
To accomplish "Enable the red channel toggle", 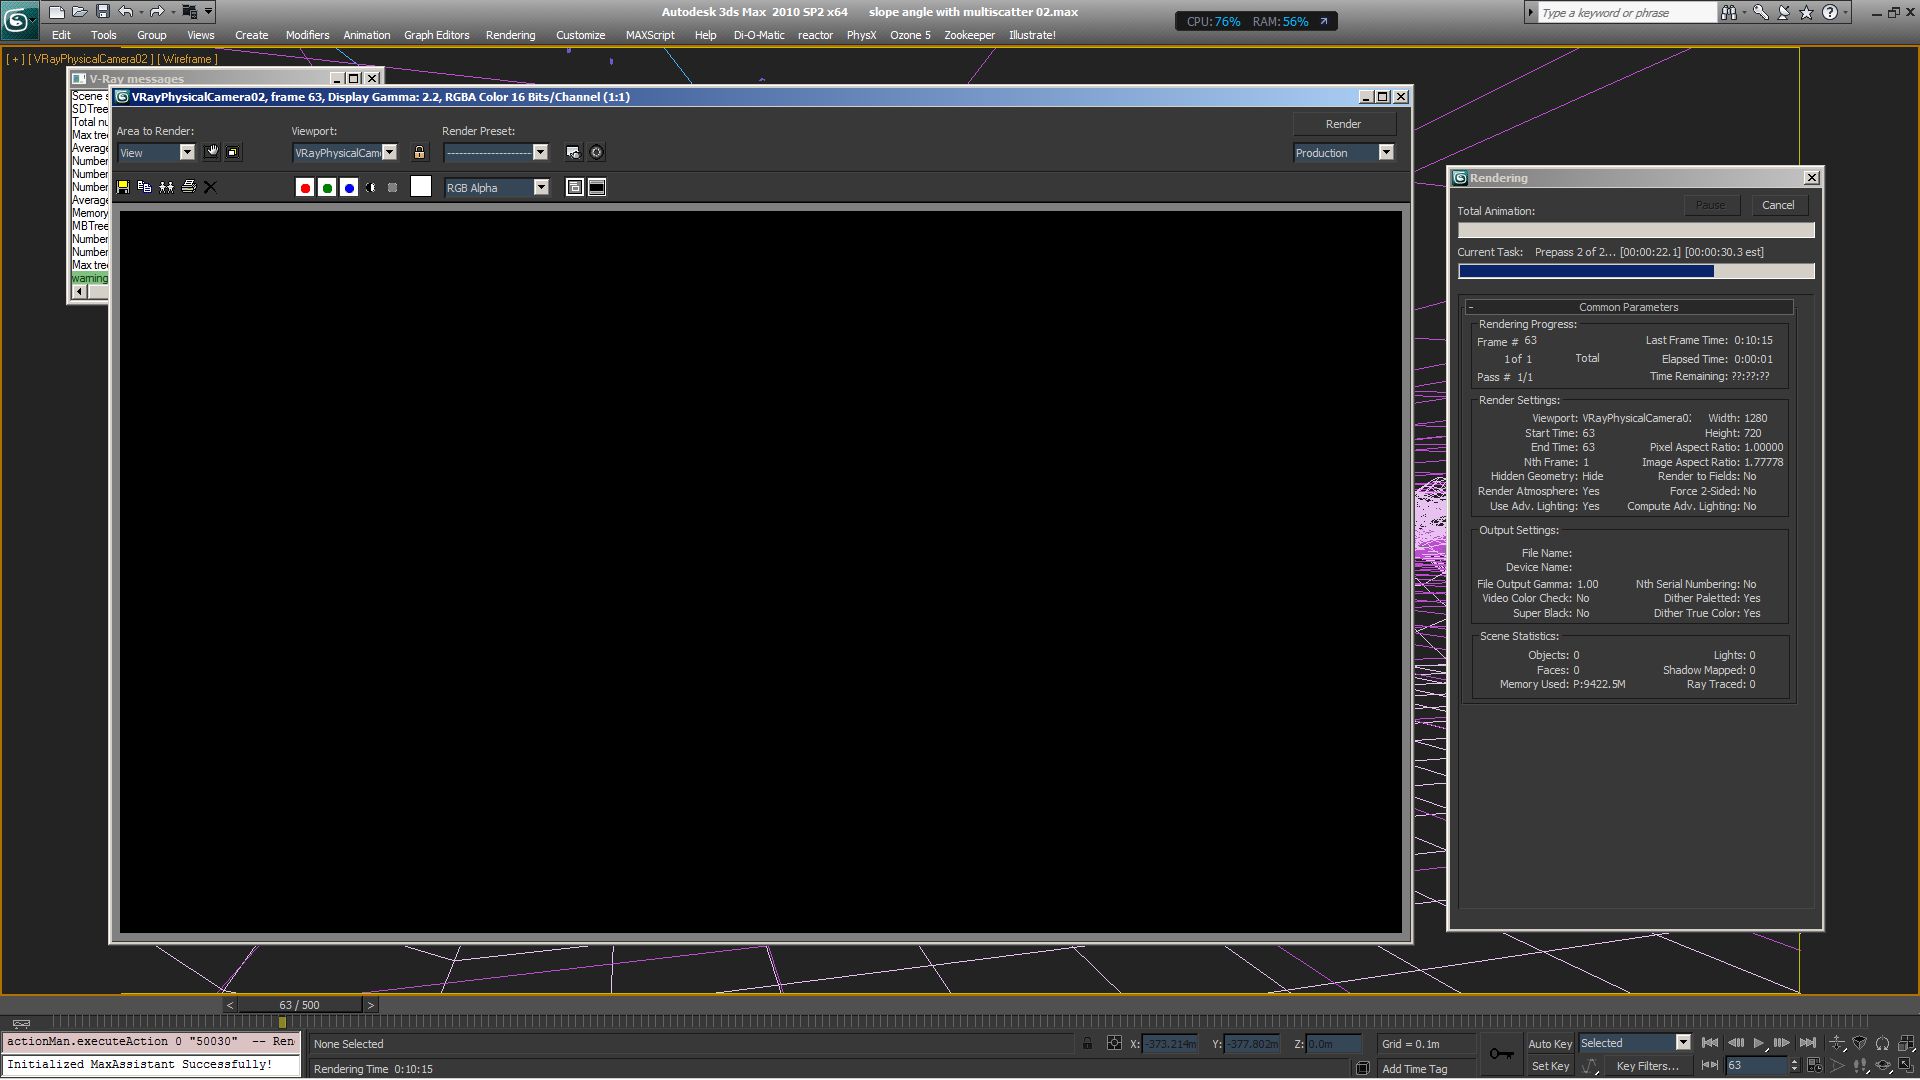I will click(305, 188).
